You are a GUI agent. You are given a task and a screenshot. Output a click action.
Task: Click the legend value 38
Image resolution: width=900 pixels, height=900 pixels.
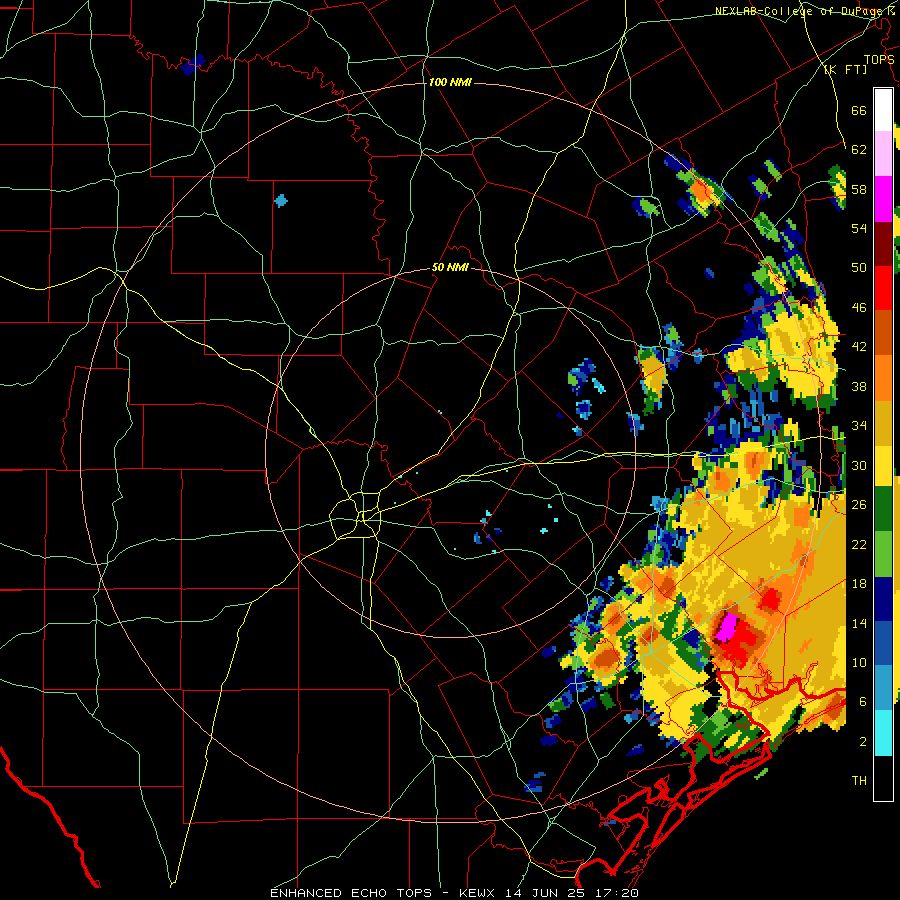pos(859,386)
